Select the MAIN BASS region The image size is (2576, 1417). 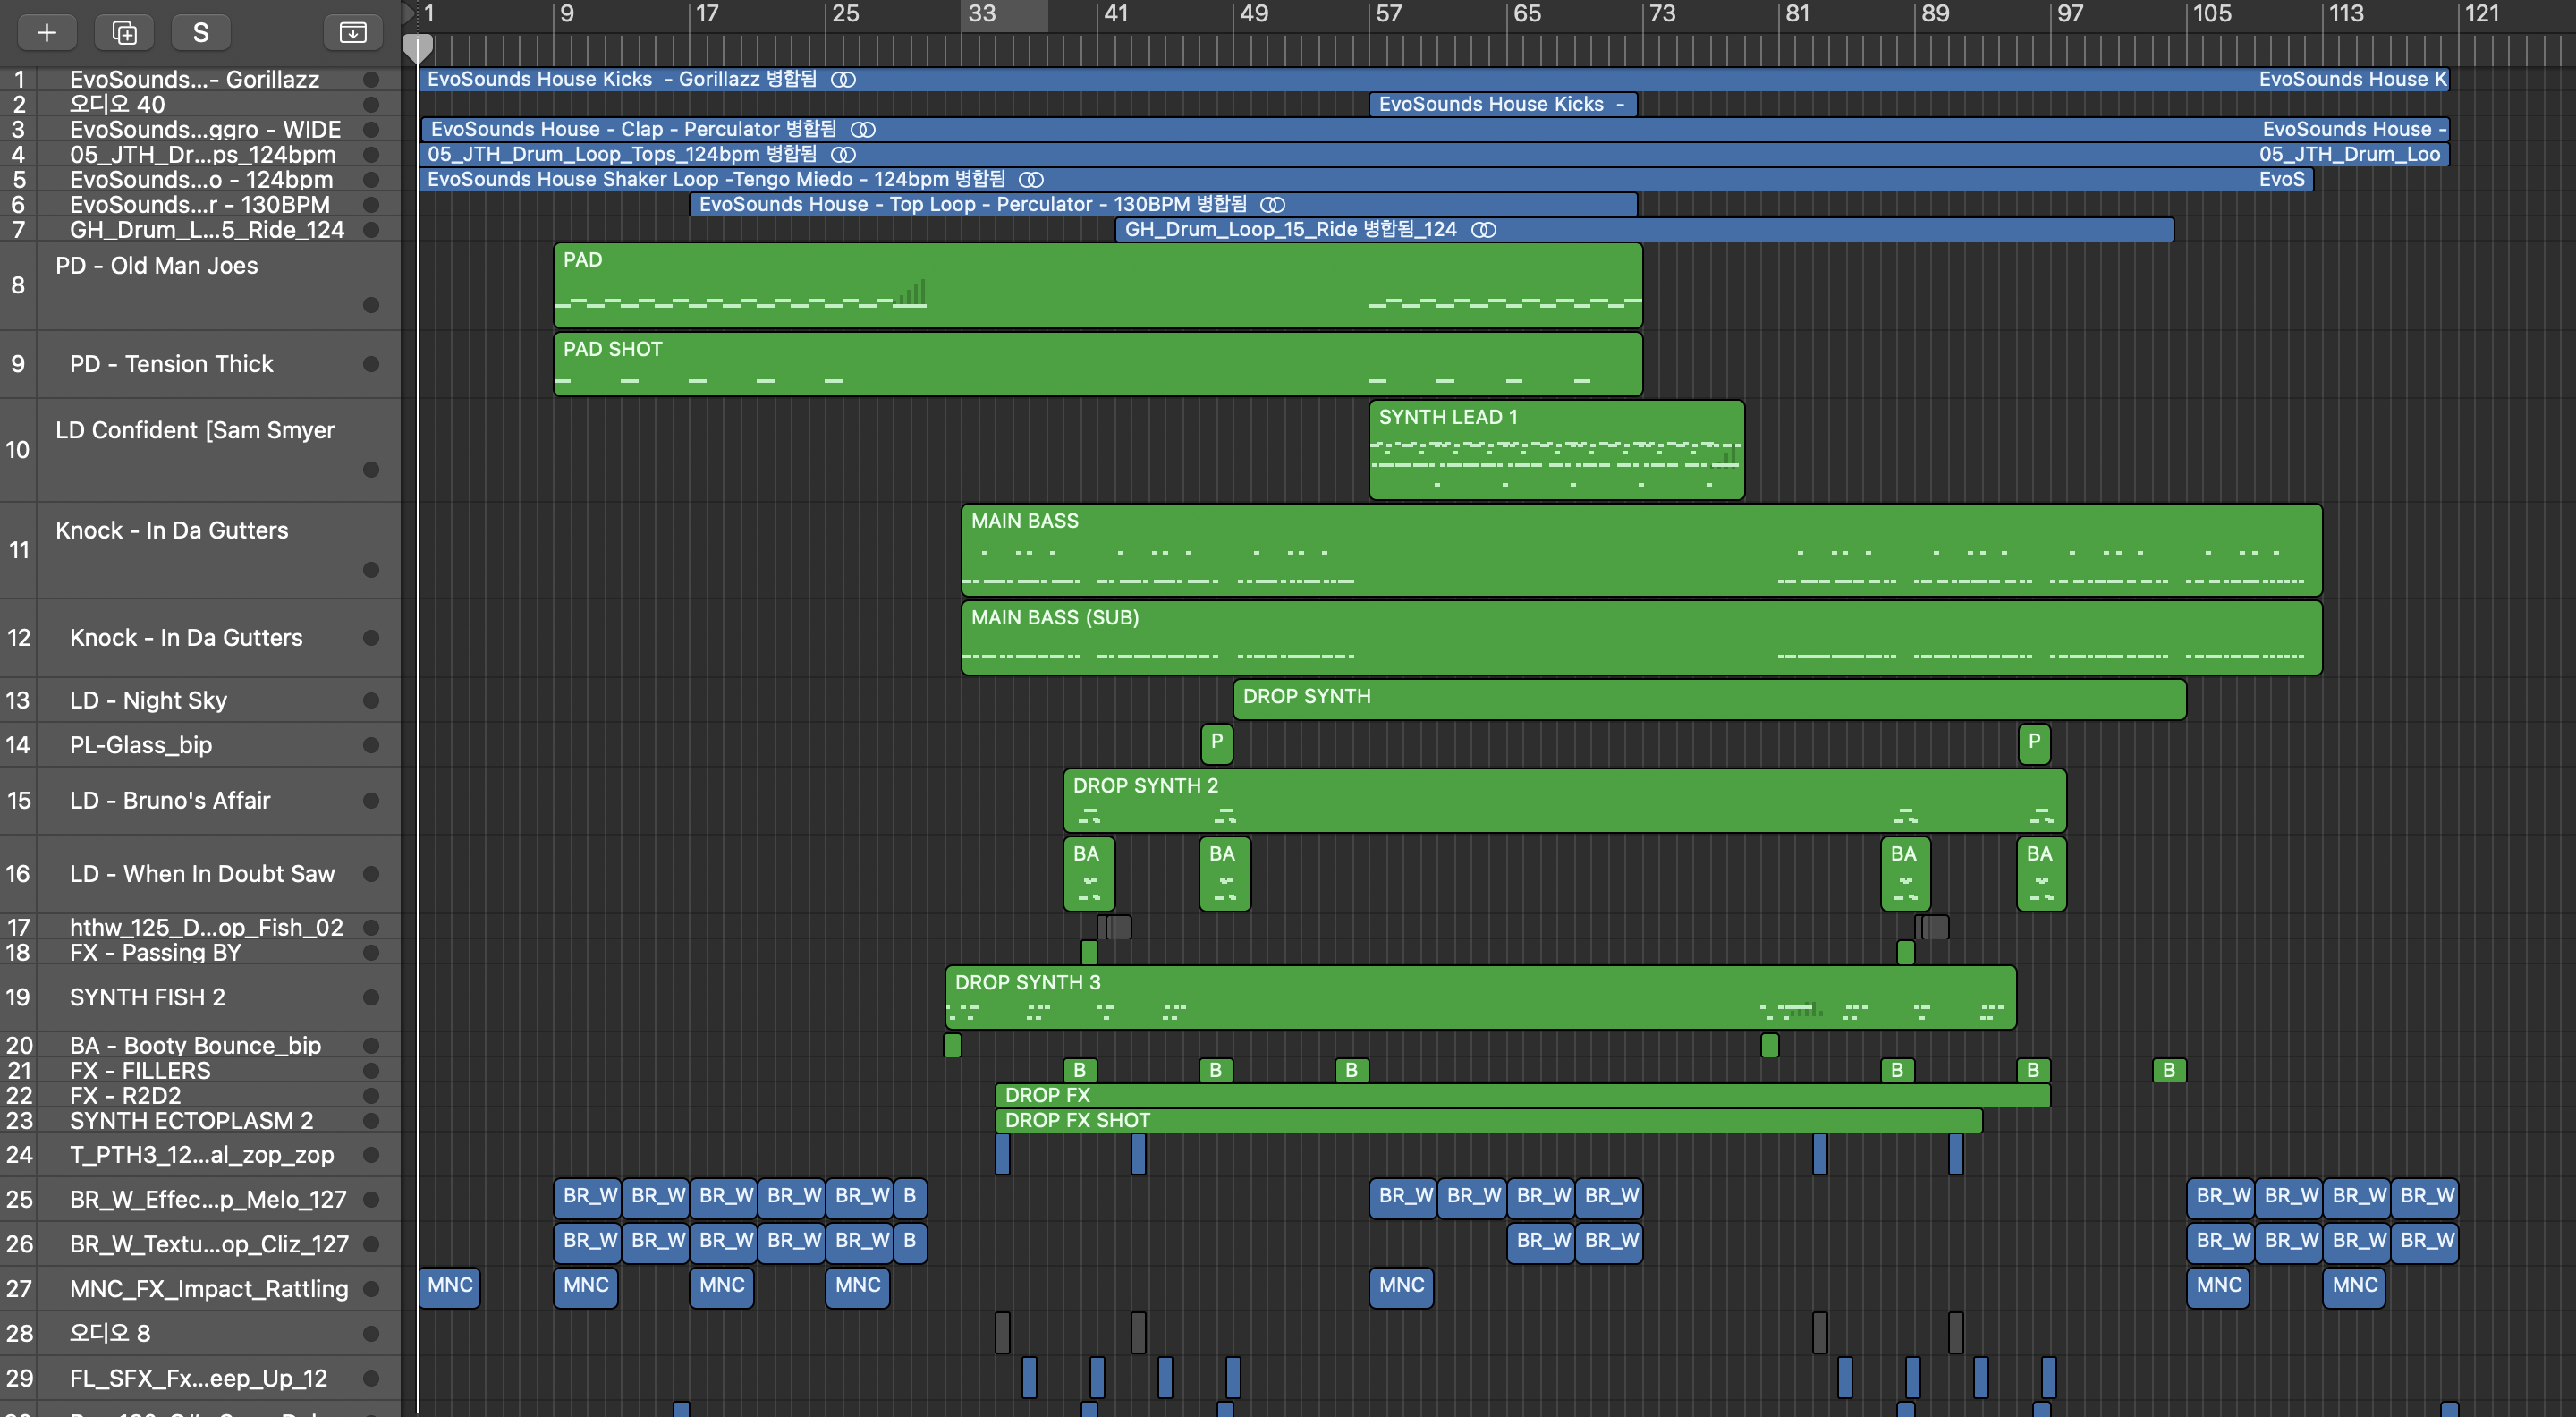(x=1642, y=551)
